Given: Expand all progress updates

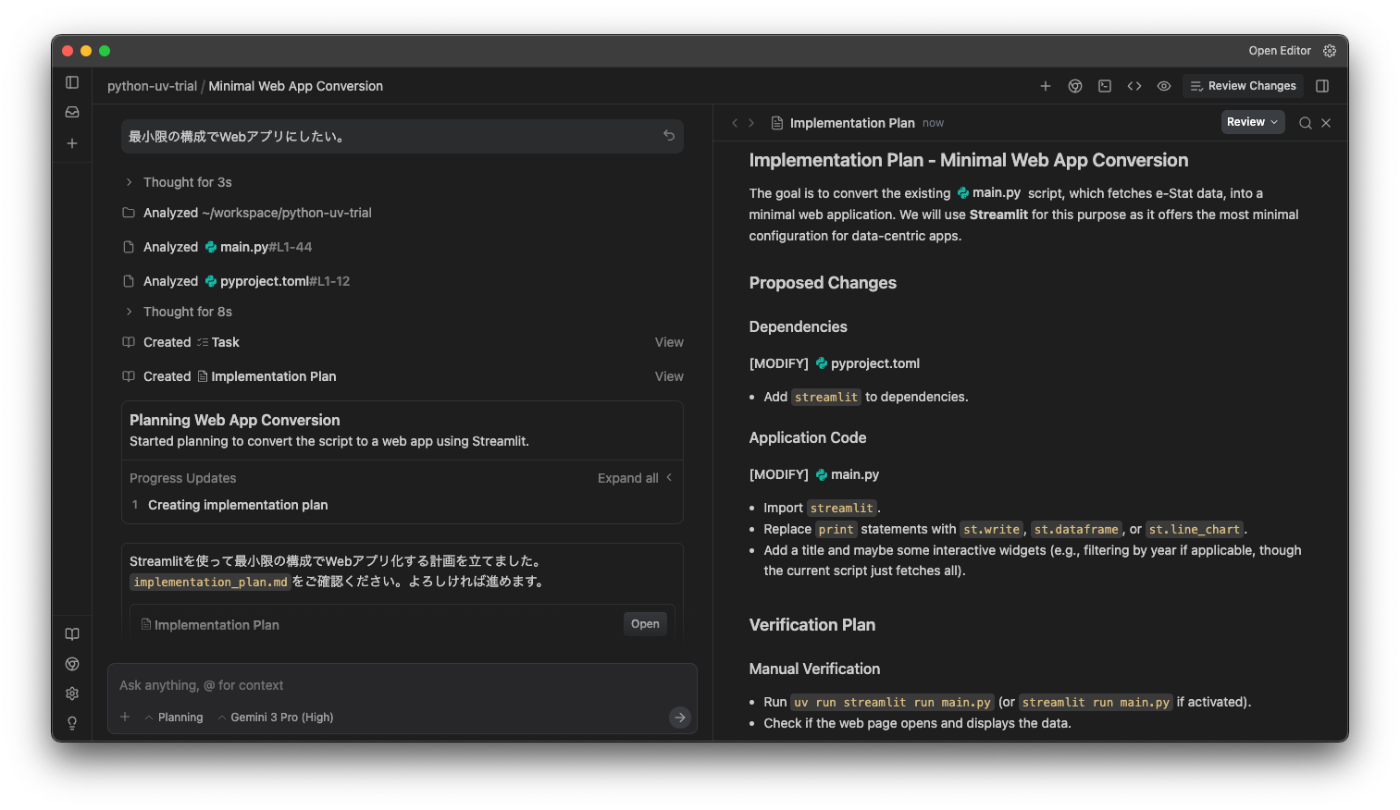Looking at the screenshot, I should [634, 478].
